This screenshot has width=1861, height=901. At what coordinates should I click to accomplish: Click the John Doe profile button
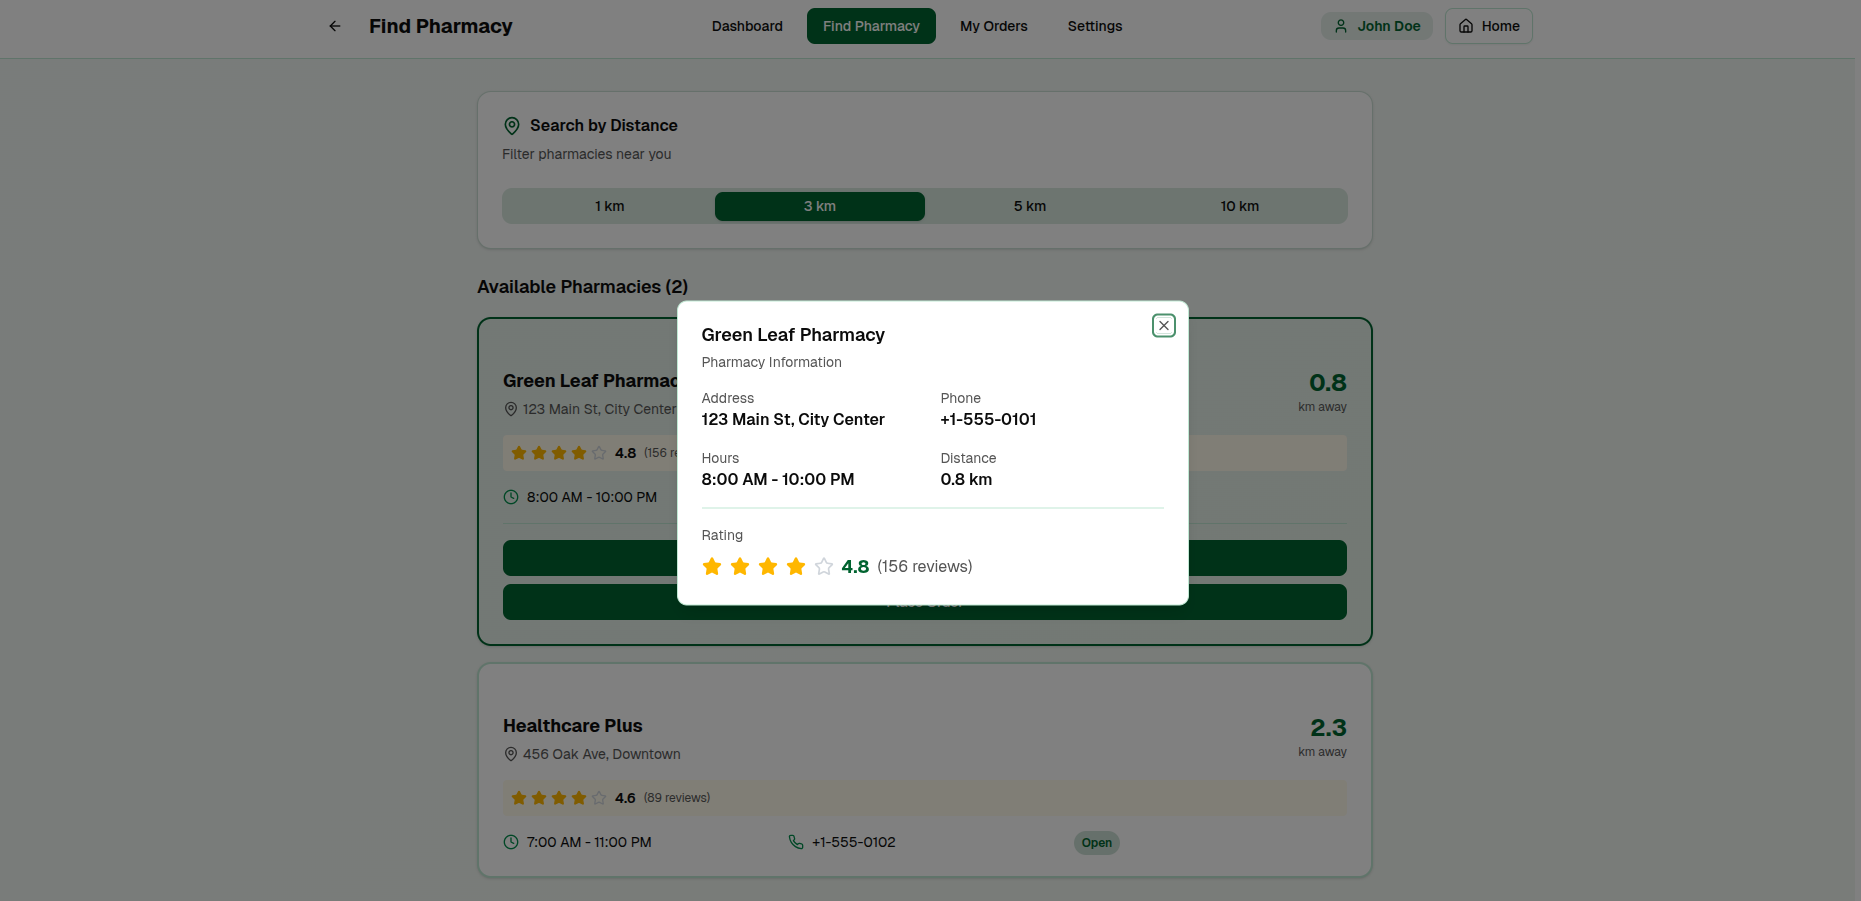(1376, 26)
